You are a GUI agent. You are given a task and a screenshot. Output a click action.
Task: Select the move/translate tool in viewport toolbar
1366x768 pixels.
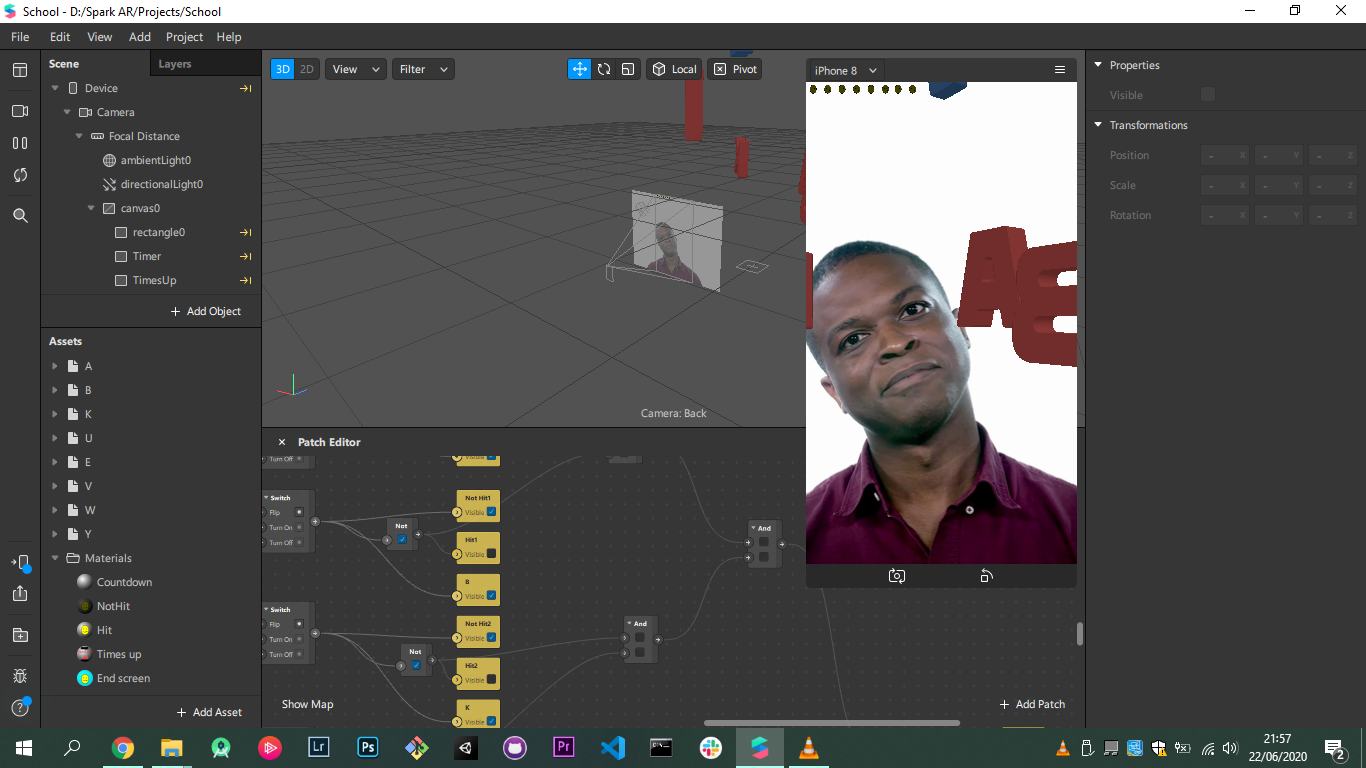579,69
